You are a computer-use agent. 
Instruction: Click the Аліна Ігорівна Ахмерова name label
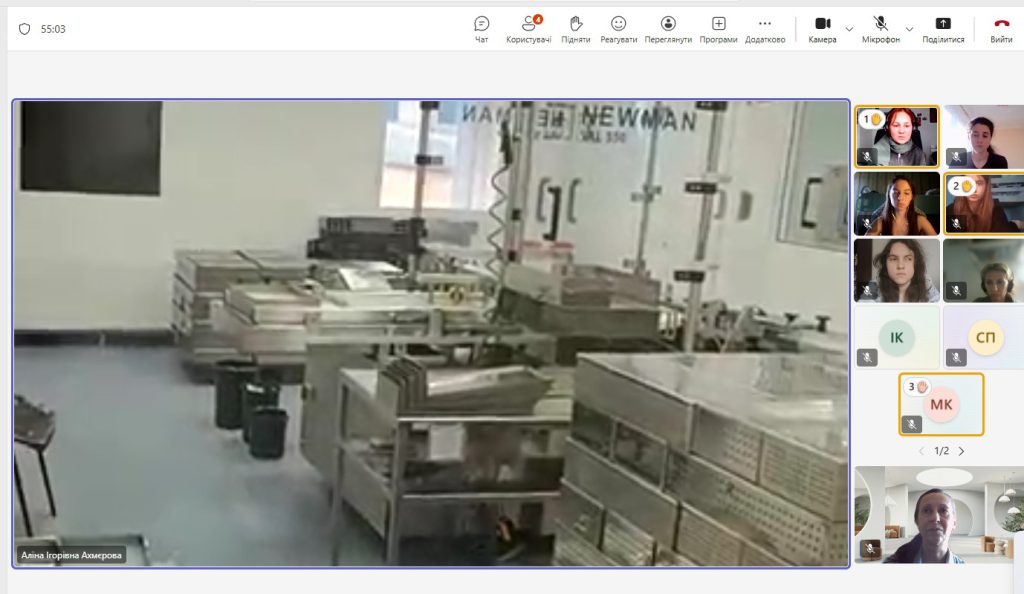(71, 555)
